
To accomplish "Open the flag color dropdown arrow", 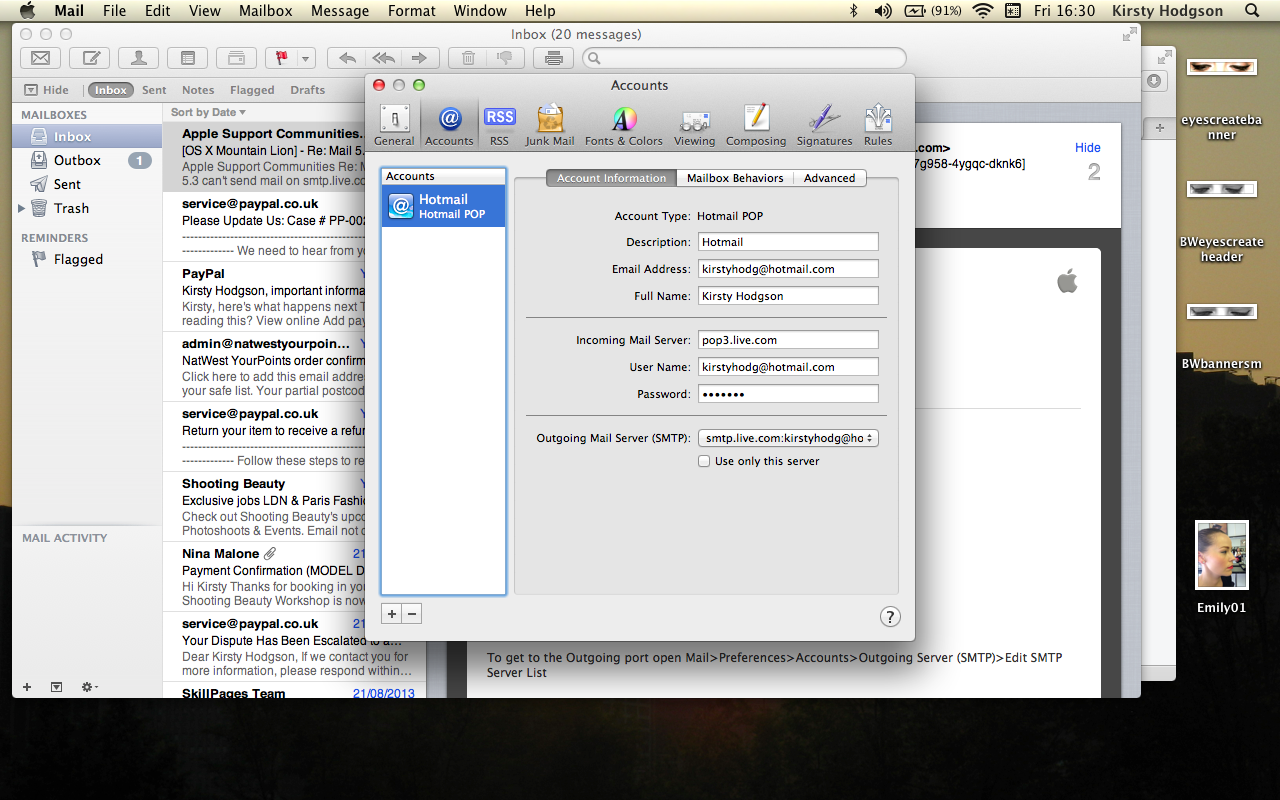I will (x=305, y=58).
